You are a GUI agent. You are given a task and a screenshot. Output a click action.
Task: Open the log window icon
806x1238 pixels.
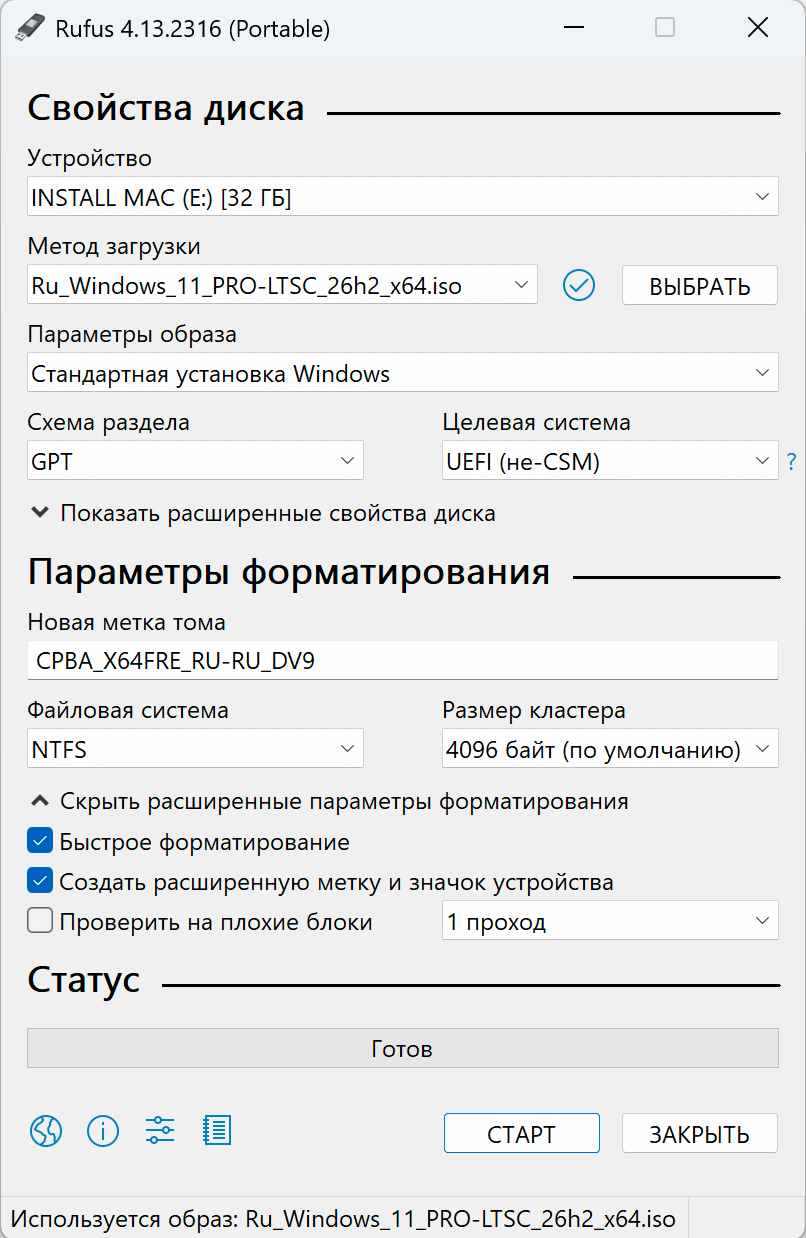217,1131
